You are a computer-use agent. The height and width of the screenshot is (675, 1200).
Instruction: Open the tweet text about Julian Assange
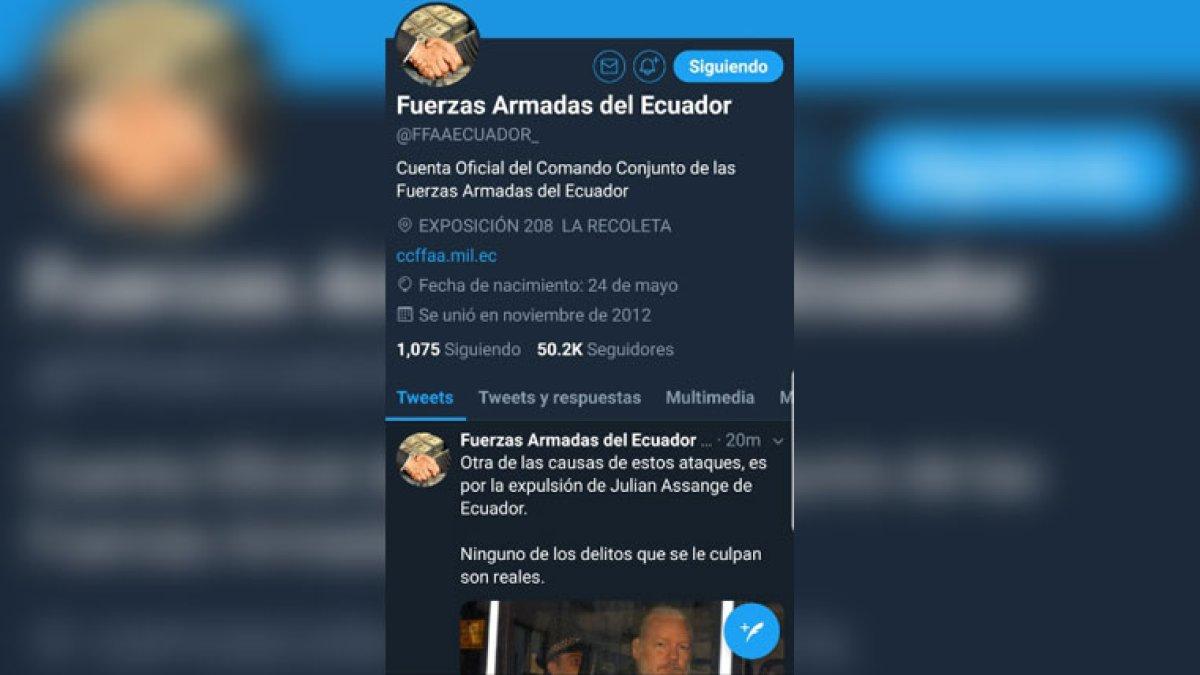pos(612,522)
